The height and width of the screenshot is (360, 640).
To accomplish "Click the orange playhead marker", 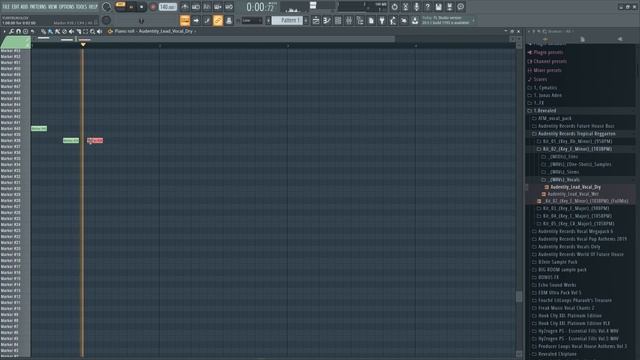I will (x=83, y=44).
